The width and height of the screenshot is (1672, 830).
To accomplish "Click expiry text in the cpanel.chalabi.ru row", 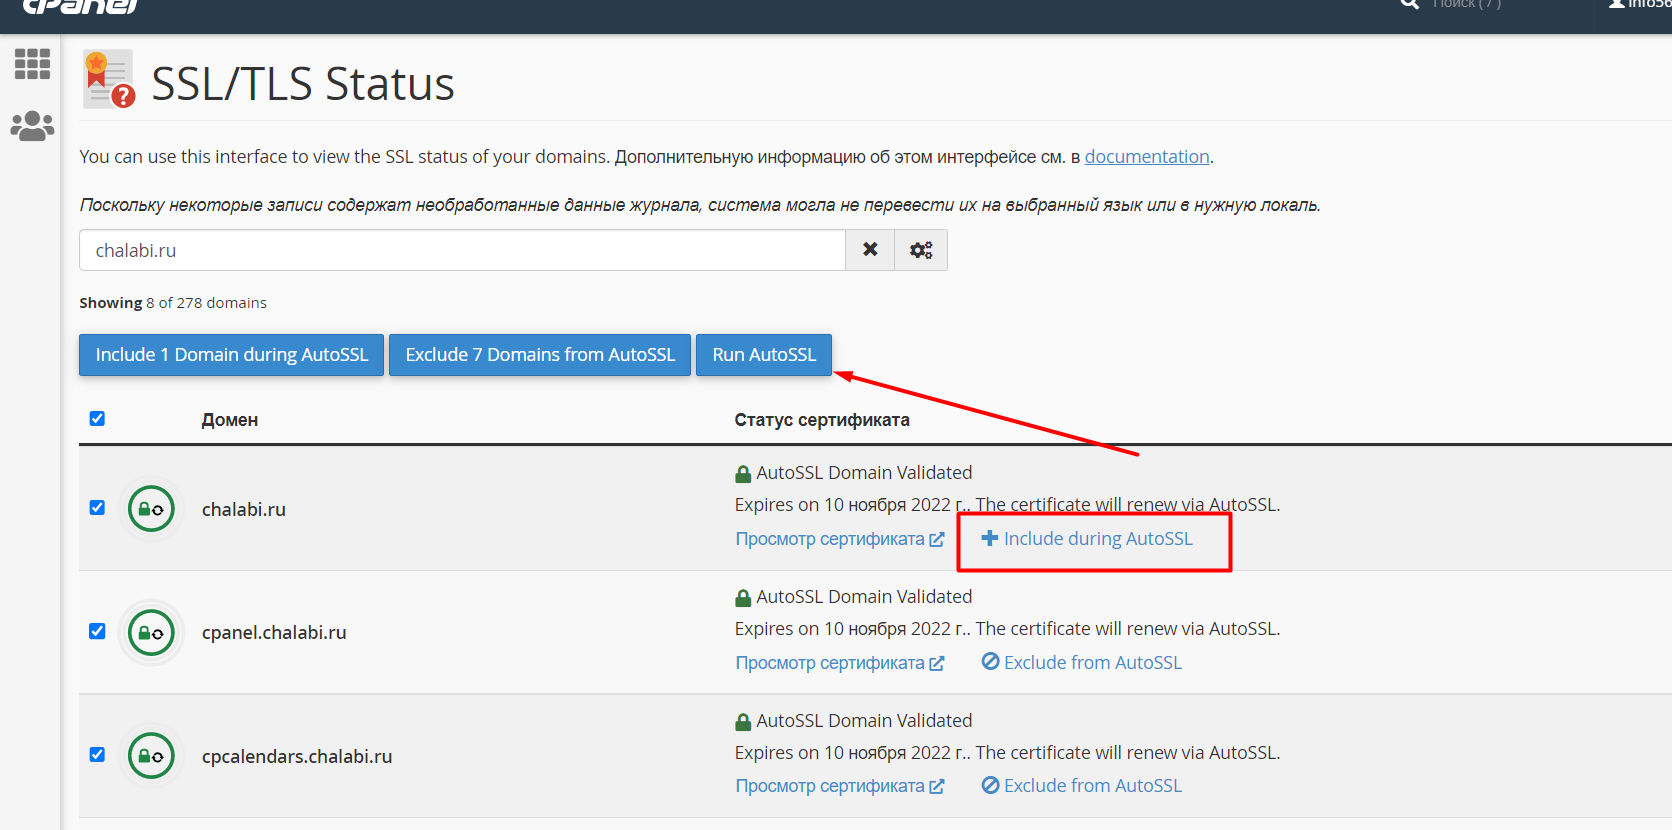I will point(1007,629).
